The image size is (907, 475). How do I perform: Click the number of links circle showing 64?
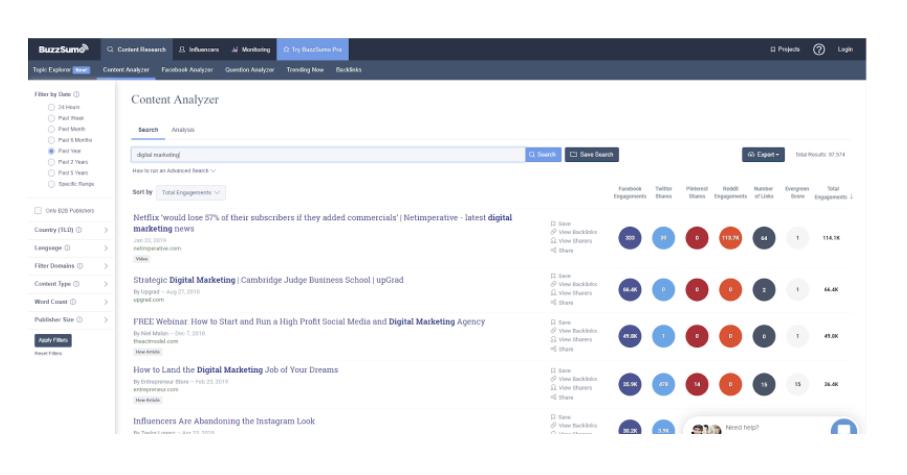click(764, 238)
